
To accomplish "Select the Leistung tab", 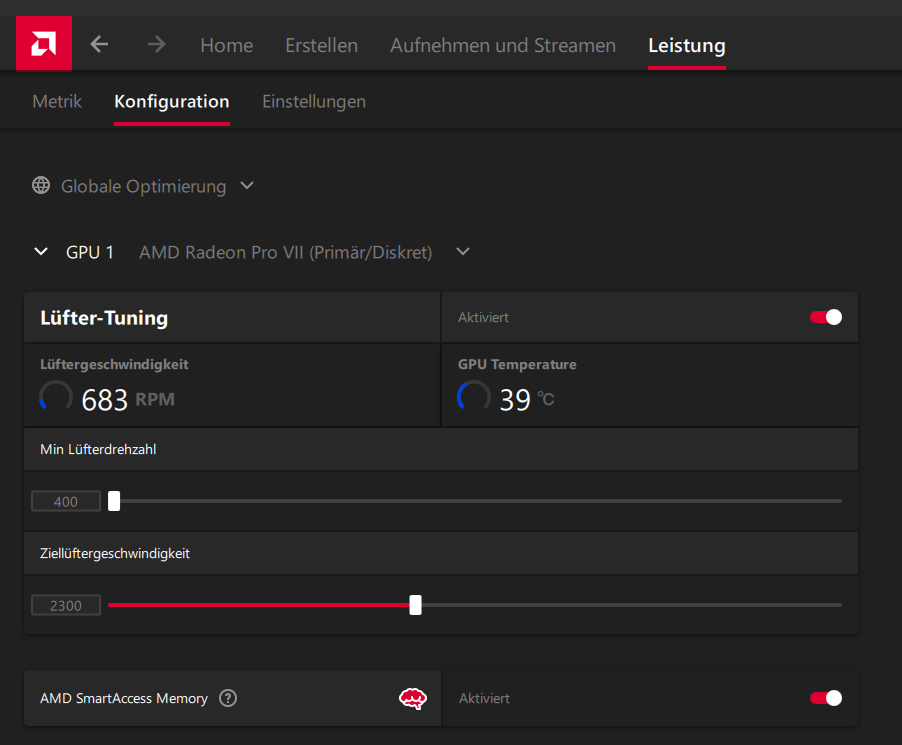I will pos(687,45).
